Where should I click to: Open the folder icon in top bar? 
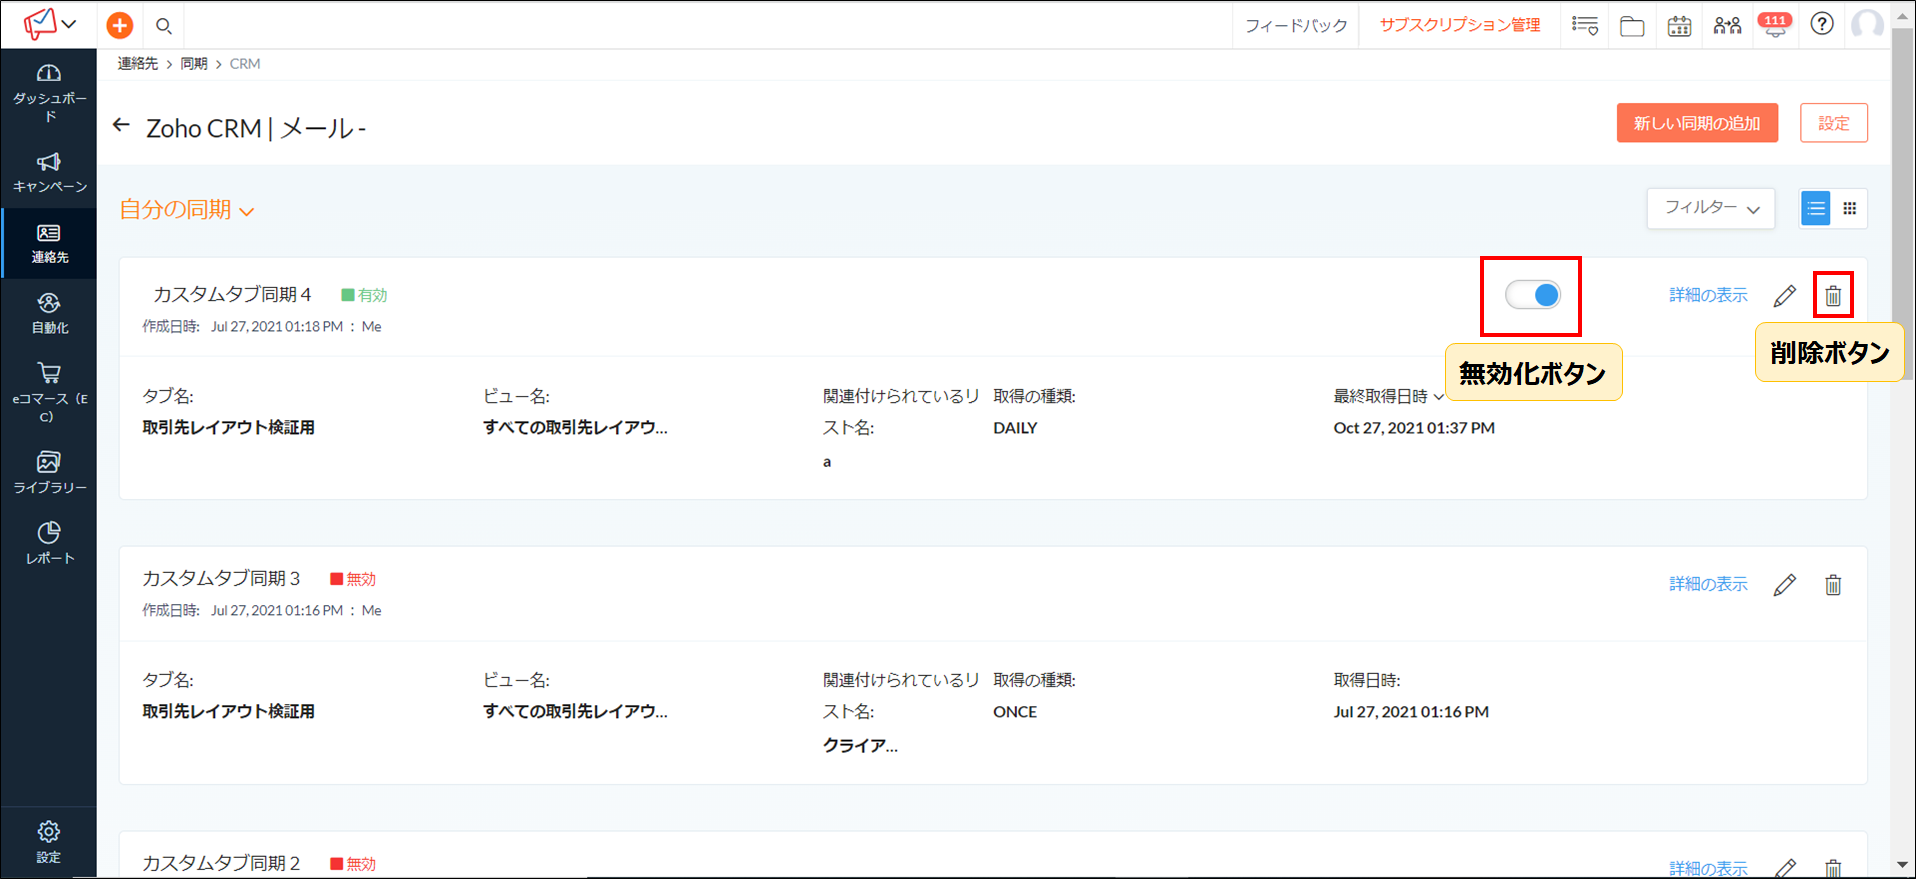(x=1632, y=25)
